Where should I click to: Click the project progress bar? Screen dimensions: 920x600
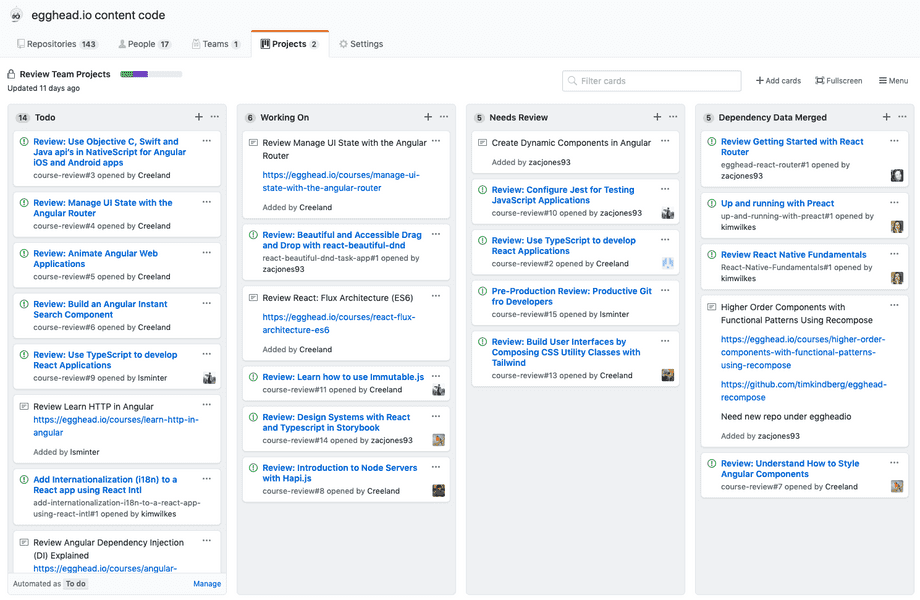click(x=150, y=72)
